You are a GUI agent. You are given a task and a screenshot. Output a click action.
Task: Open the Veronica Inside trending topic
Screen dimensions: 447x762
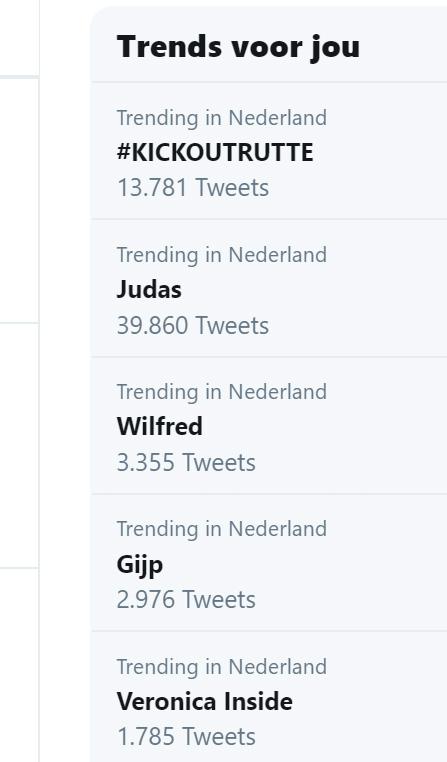pos(205,701)
